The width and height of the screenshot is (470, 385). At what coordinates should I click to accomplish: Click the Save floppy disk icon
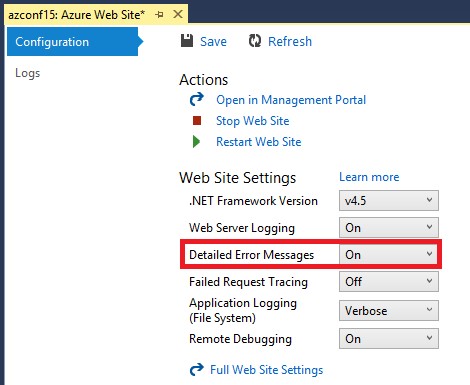pos(187,41)
